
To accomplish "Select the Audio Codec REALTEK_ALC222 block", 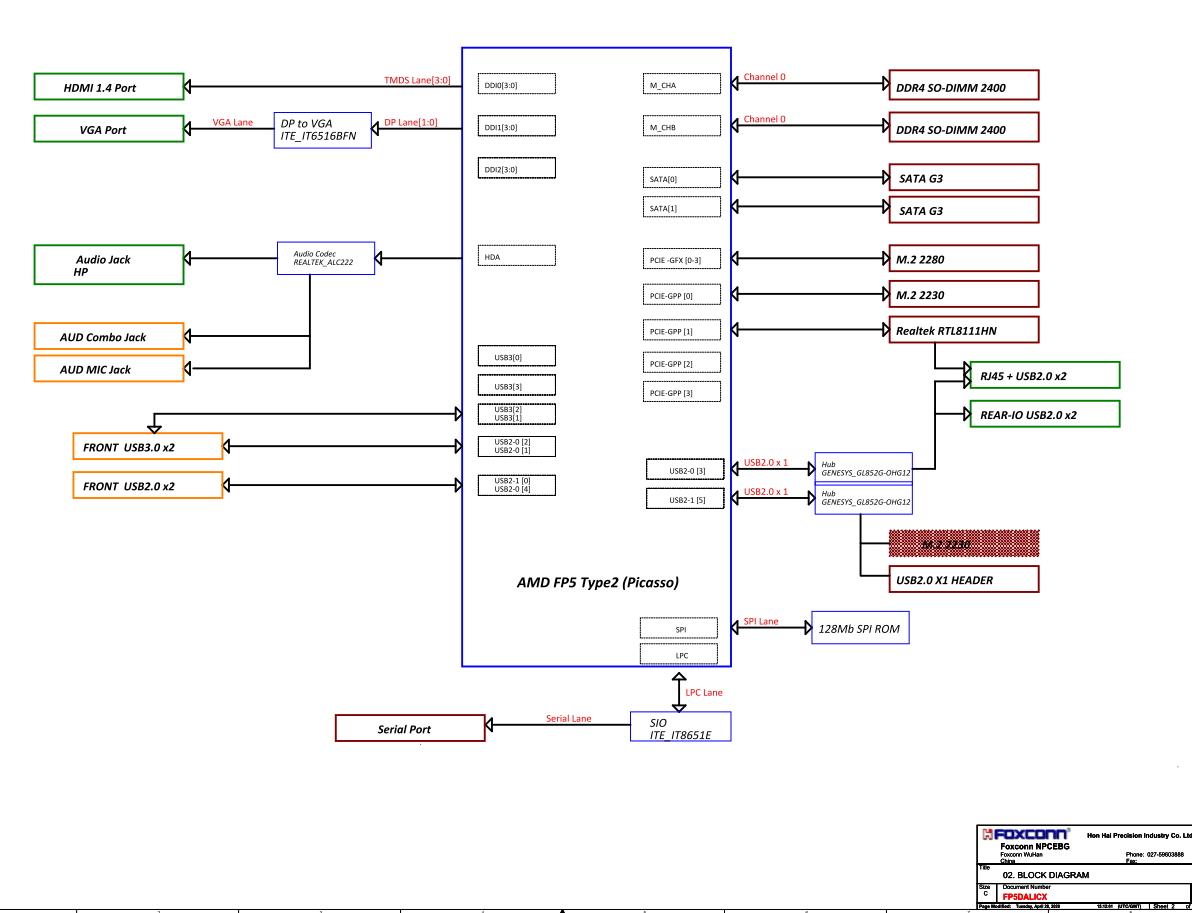I will click(325, 258).
